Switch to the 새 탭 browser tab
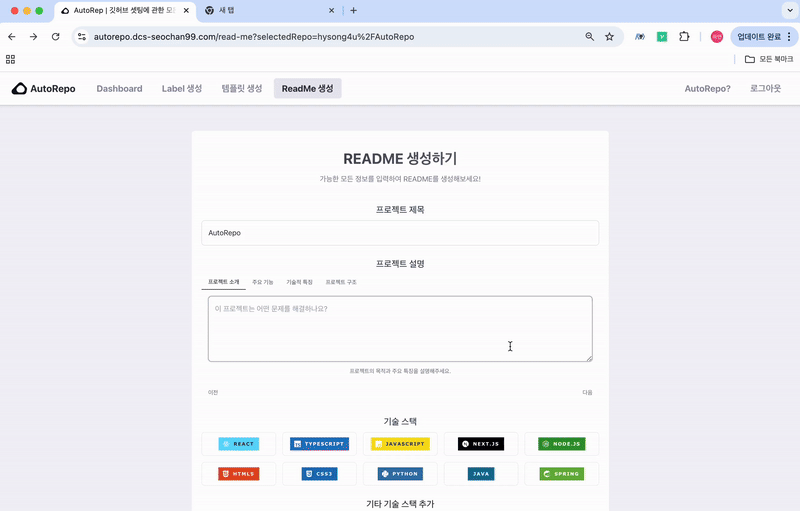Viewport: 800px width, 511px height. [270, 10]
